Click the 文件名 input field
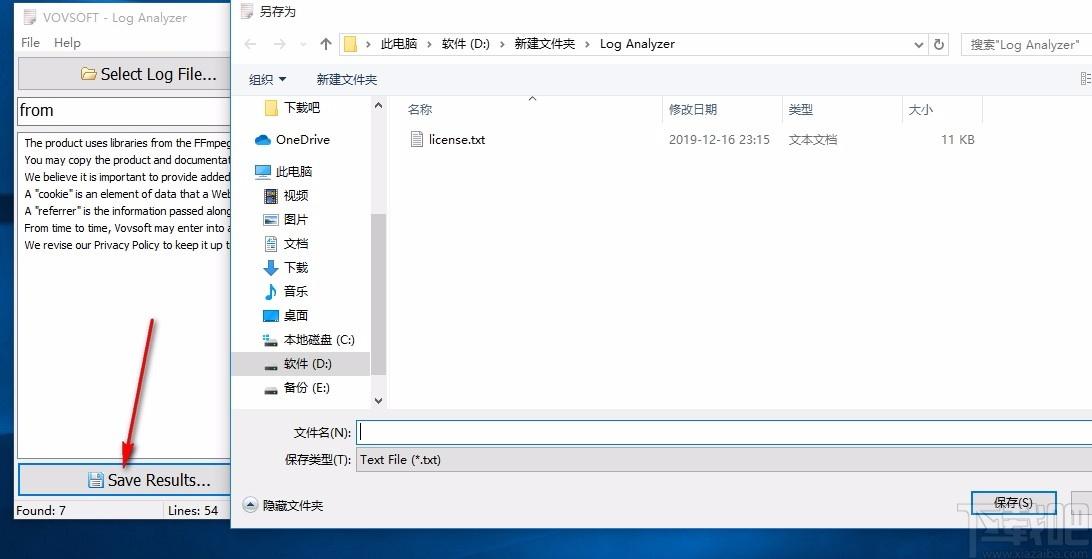 pyautogui.click(x=724, y=432)
